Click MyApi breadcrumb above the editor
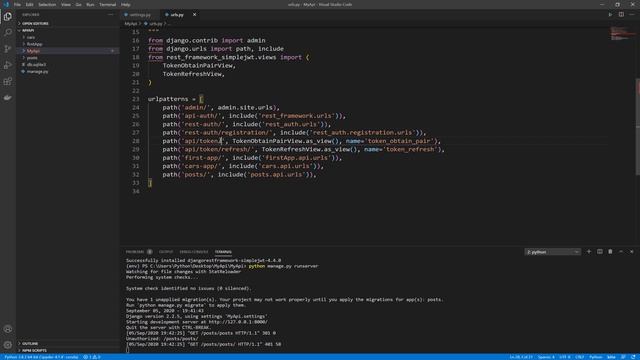Screen dimensions: 640x360 pyautogui.click(x=131, y=24)
